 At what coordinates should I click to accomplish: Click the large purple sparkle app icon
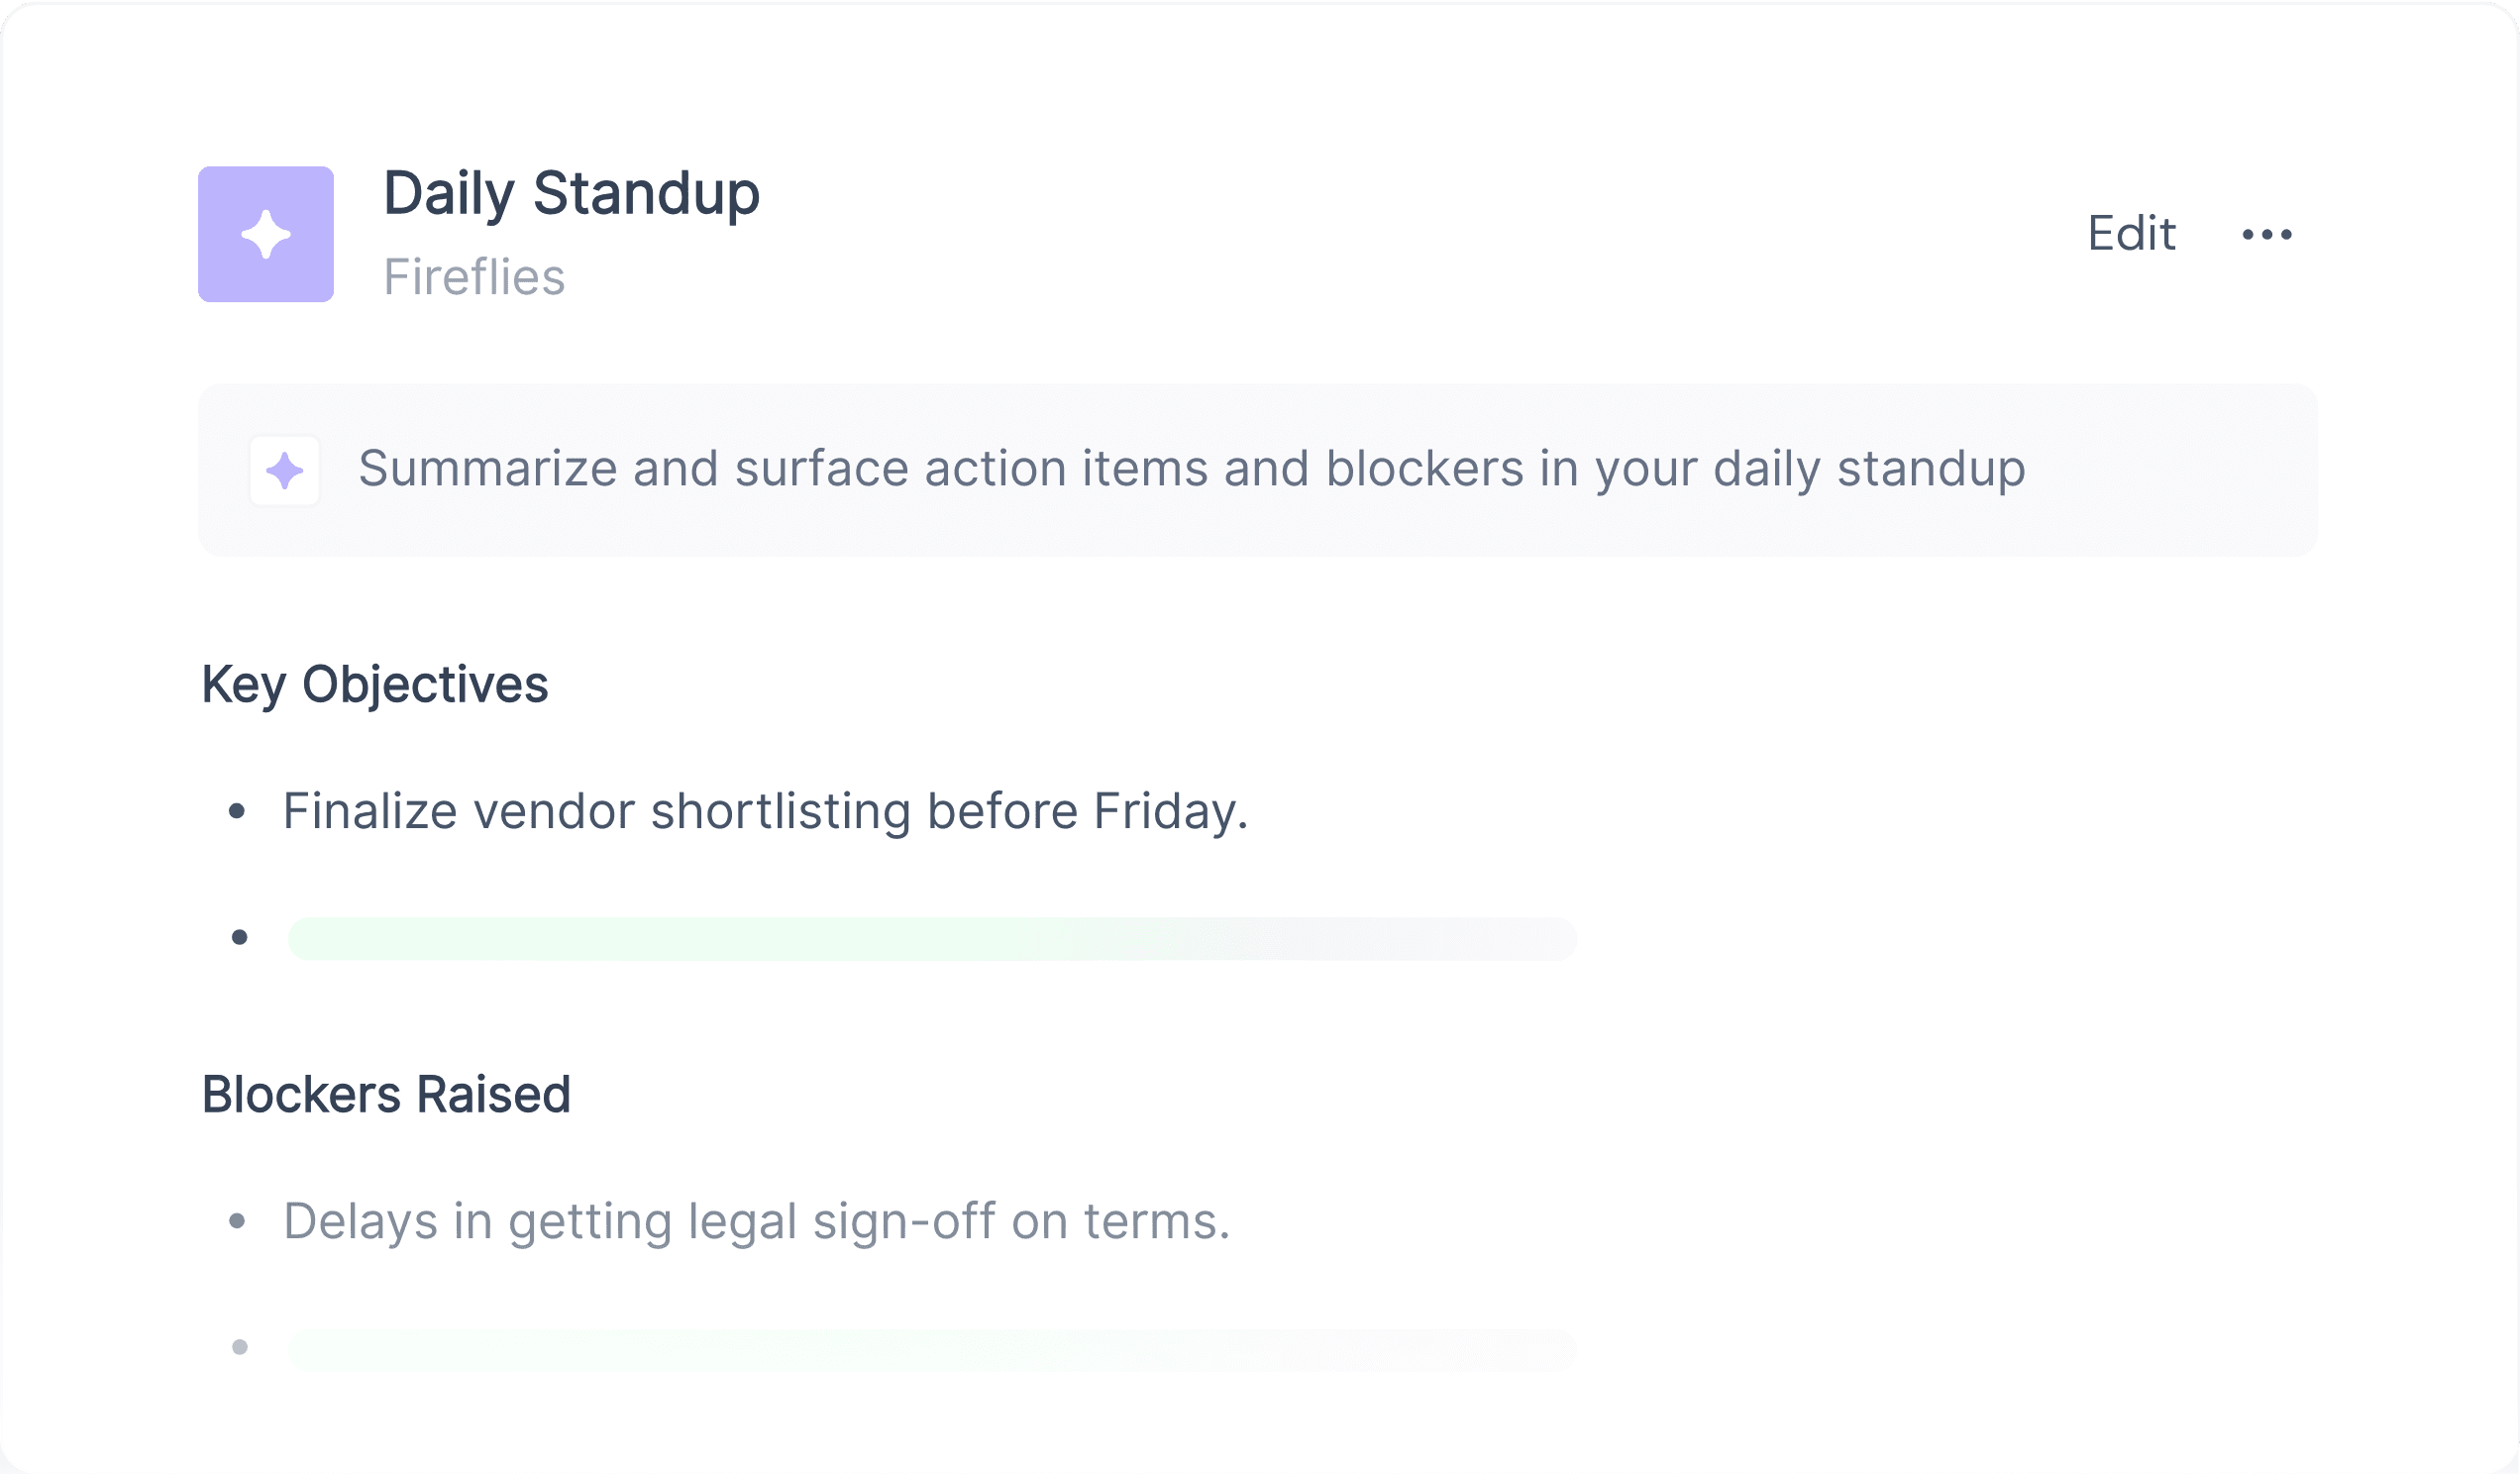point(266,234)
